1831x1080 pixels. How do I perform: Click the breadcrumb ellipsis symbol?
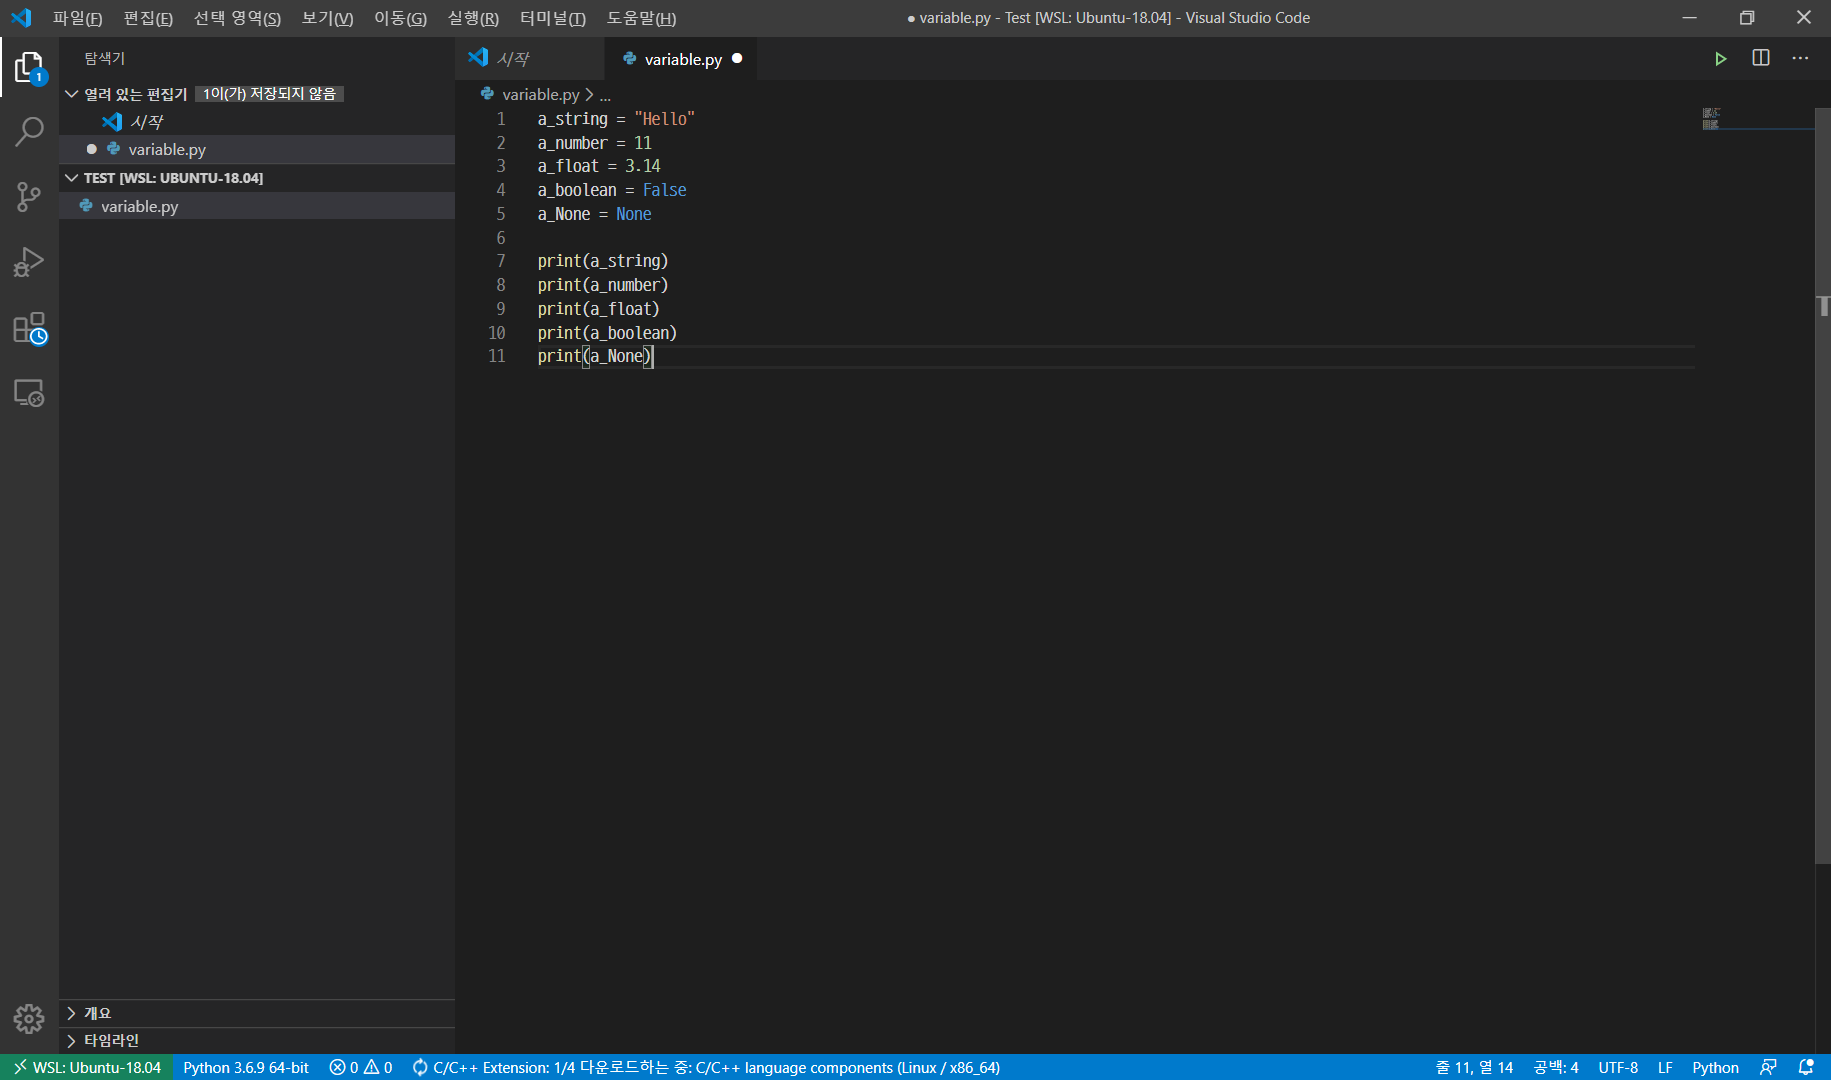point(605,95)
